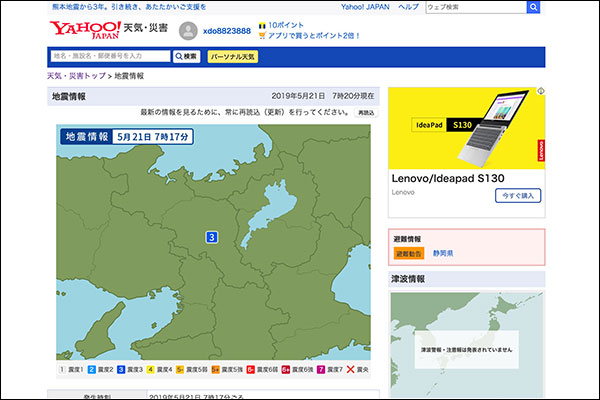Click the gray user avatar icon
Image resolution: width=600 pixels, height=400 pixels.
click(187, 31)
